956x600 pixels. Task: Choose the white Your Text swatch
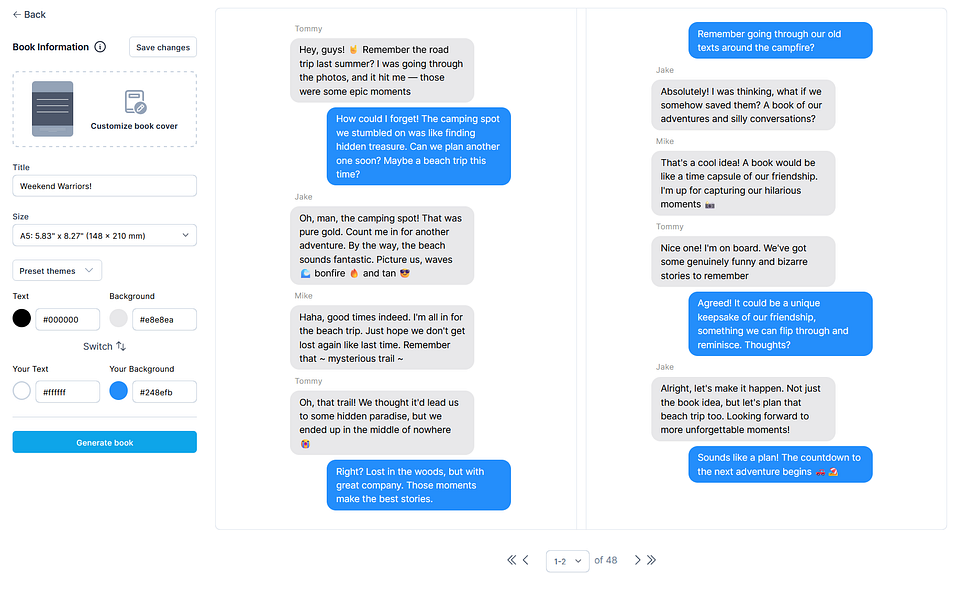pos(22,392)
